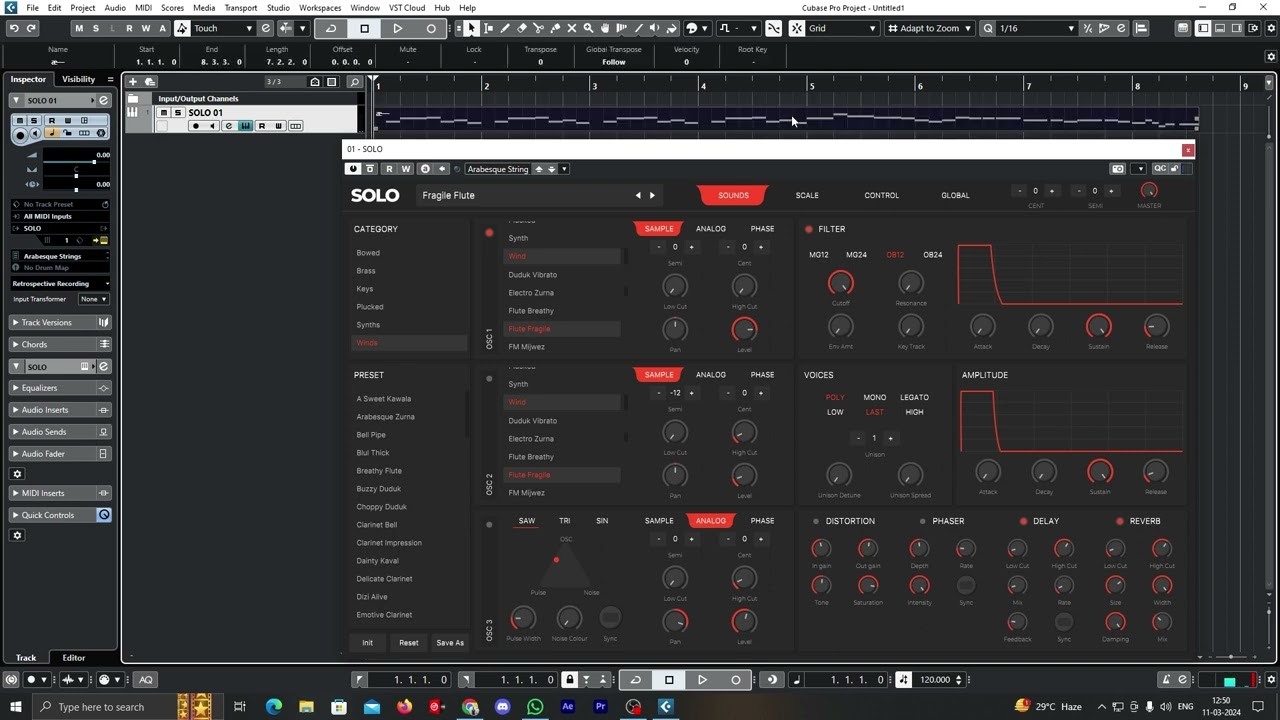This screenshot has height=720, width=1280.
Task: Select the Object Selection arrow tool
Action: 471,28
